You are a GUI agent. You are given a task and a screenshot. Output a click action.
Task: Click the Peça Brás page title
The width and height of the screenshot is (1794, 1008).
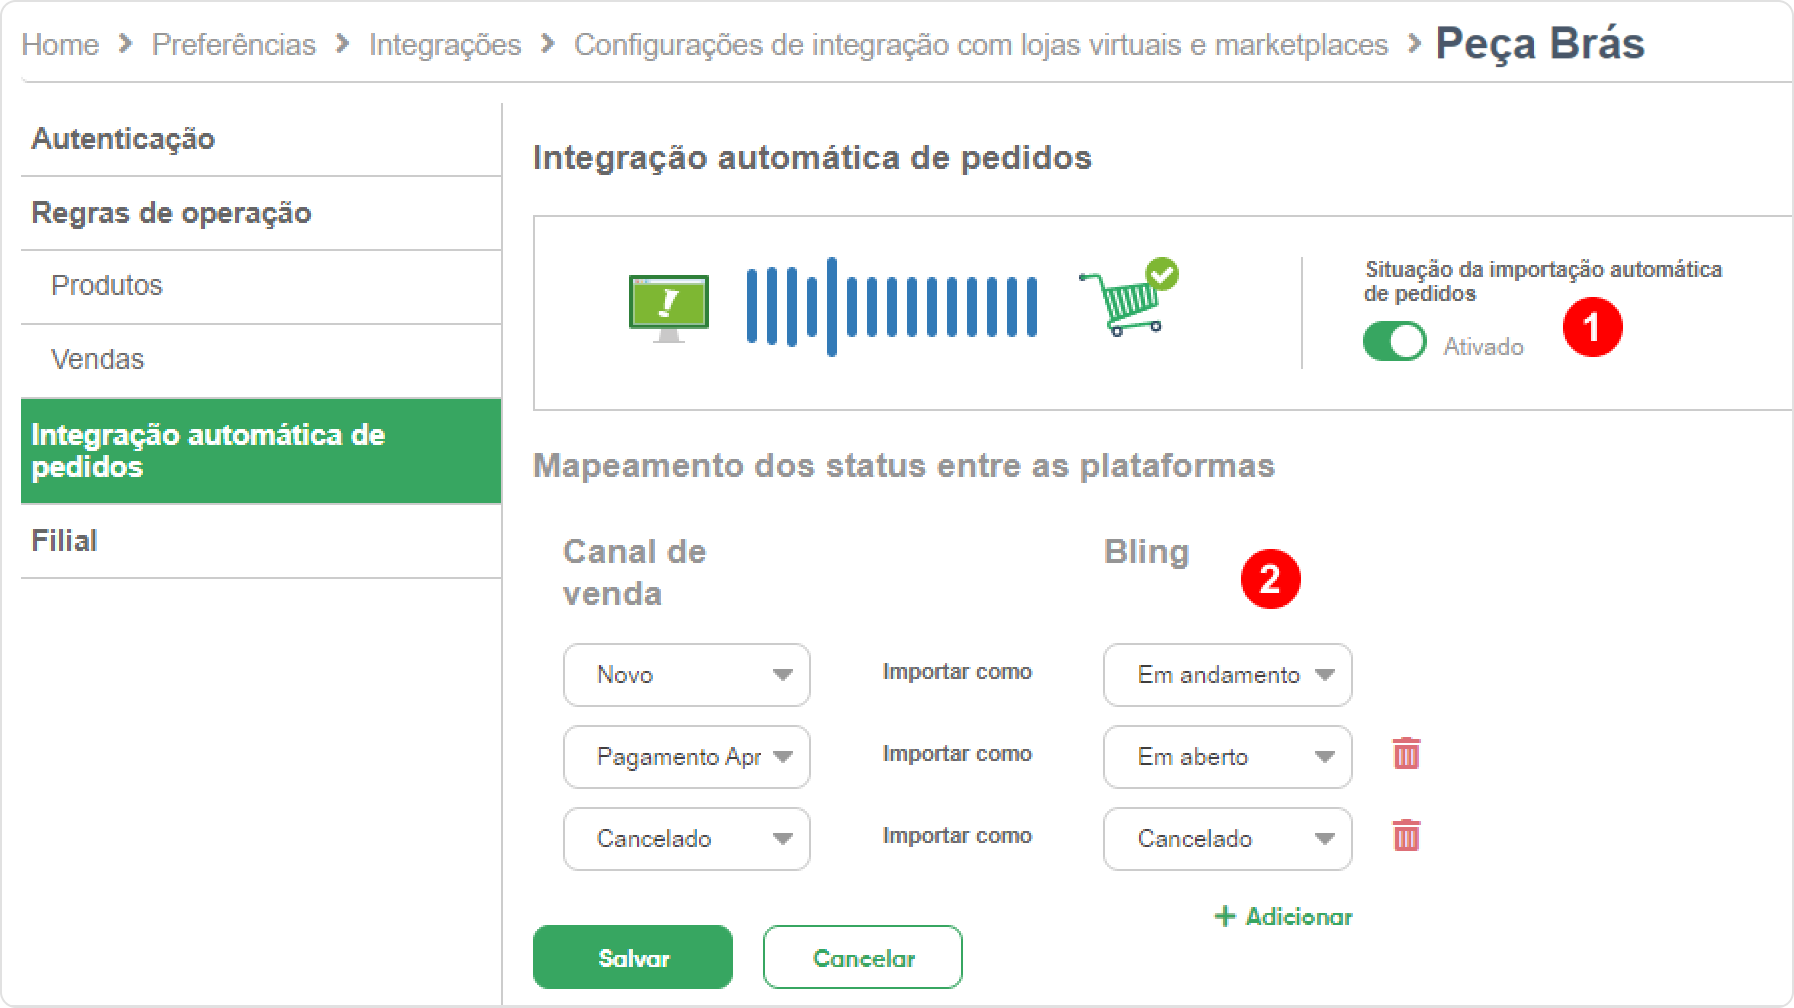(1540, 44)
